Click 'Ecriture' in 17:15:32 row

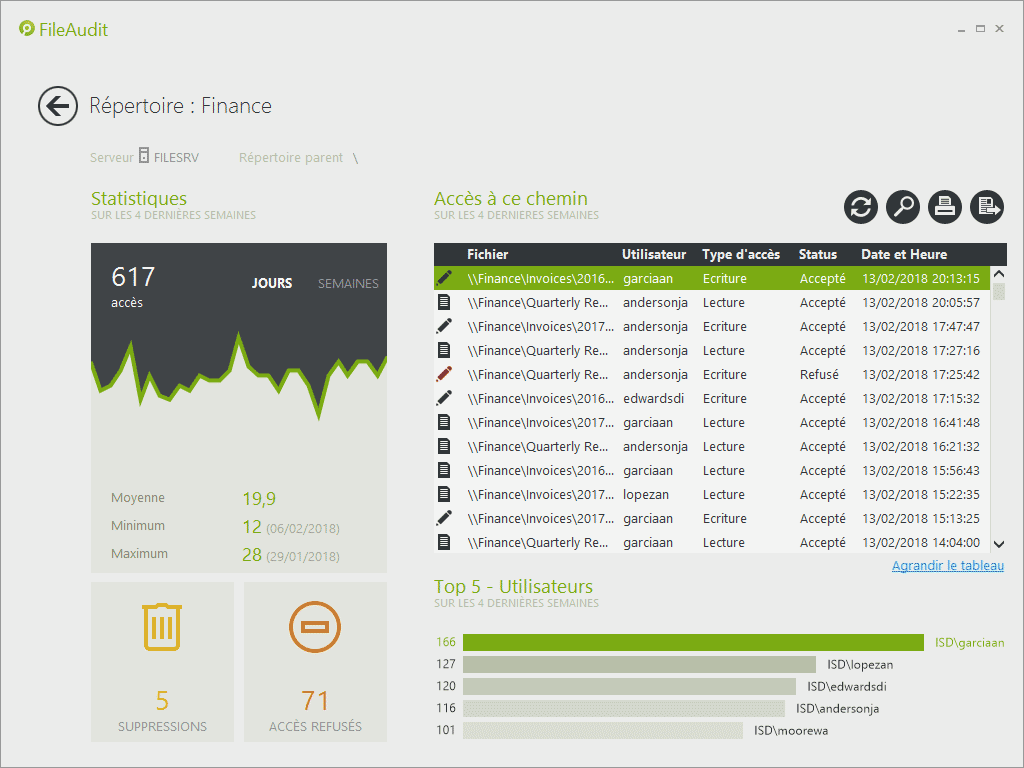724,398
